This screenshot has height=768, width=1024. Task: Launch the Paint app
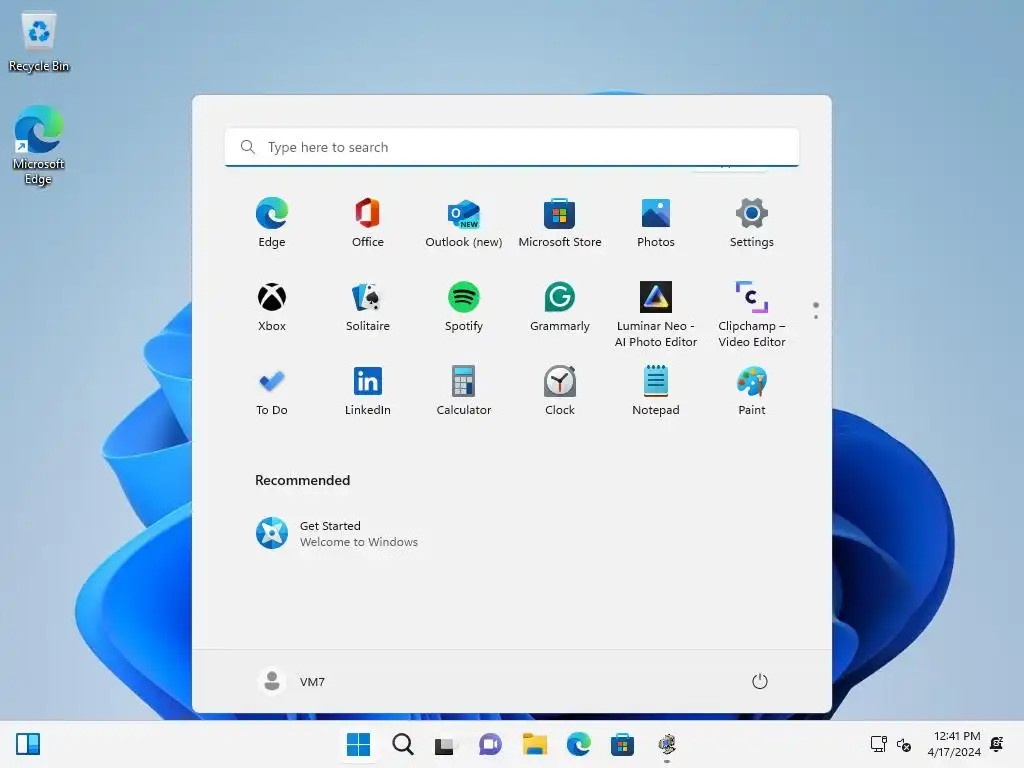(752, 391)
